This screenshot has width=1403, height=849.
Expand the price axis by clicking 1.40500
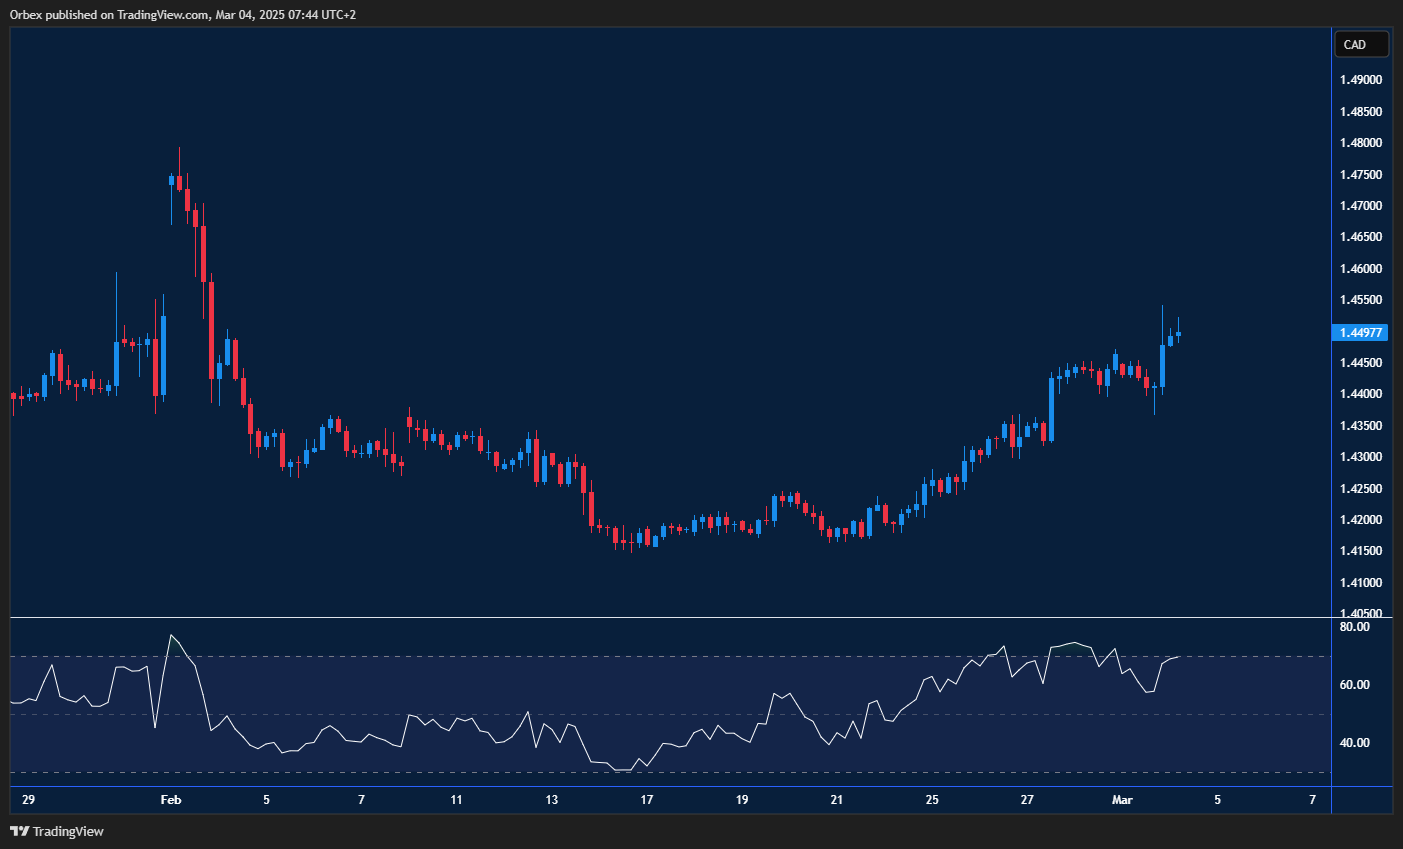(1360, 613)
